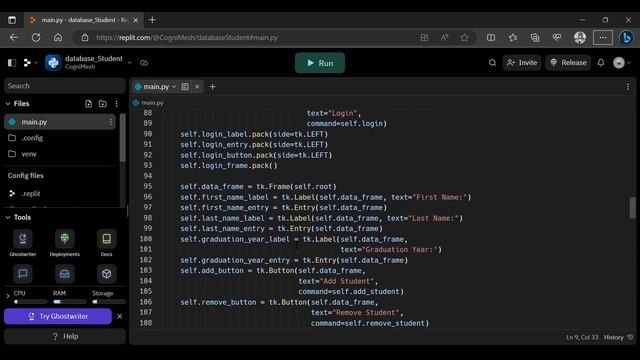Open the .replit config file
This screenshot has width=640, height=360.
(x=31, y=193)
